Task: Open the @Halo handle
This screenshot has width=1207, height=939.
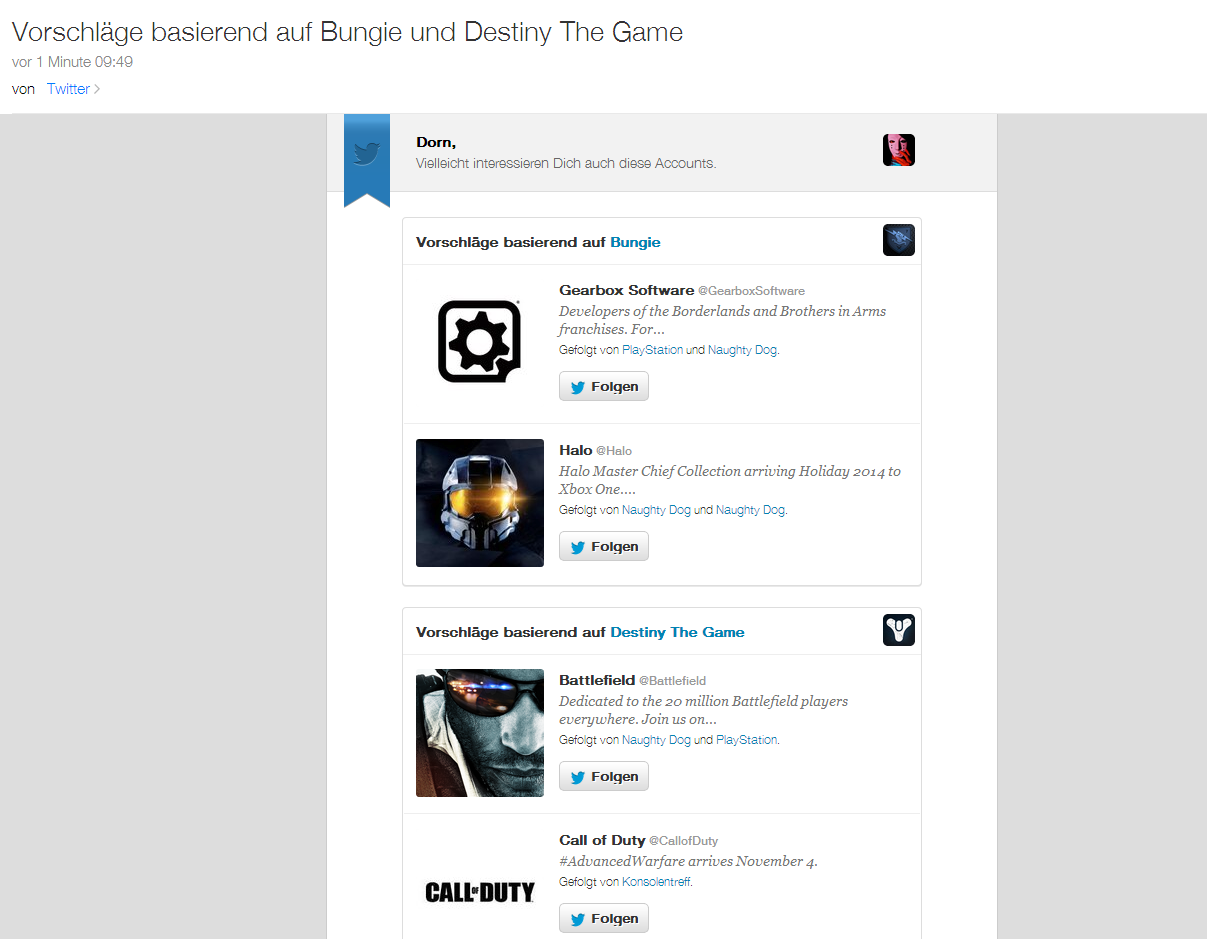Action: click(614, 451)
